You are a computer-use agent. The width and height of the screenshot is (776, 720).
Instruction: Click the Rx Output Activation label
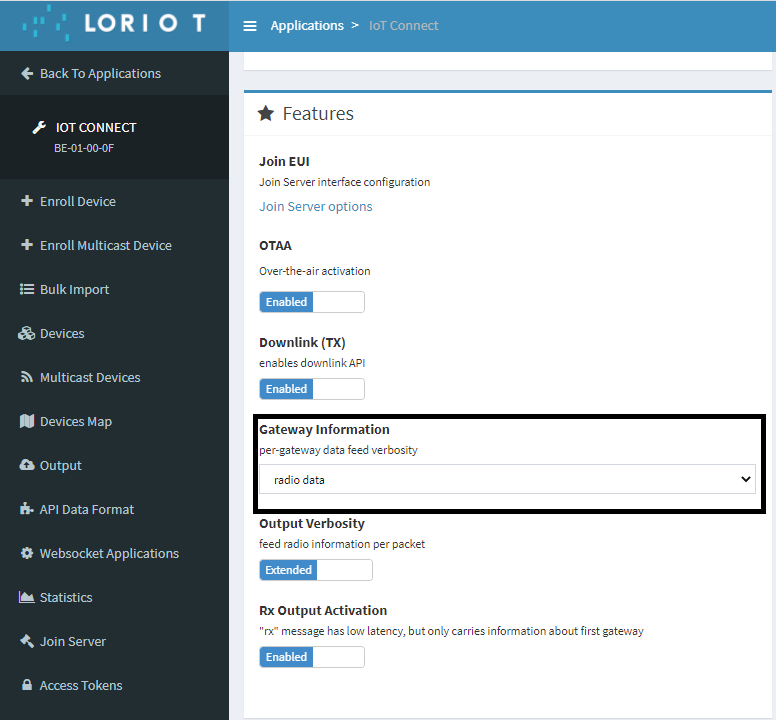323,611
